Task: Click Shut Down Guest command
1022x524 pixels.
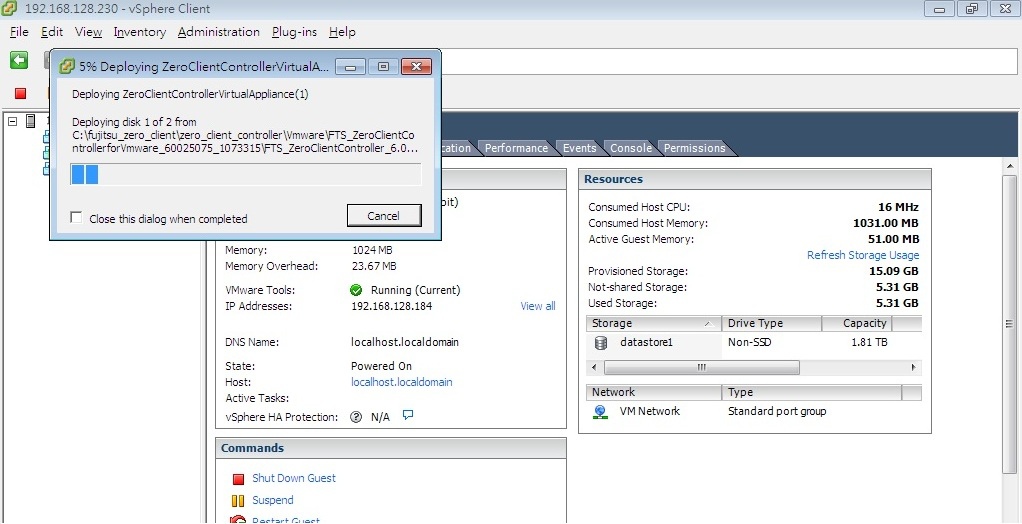Action: (x=294, y=478)
